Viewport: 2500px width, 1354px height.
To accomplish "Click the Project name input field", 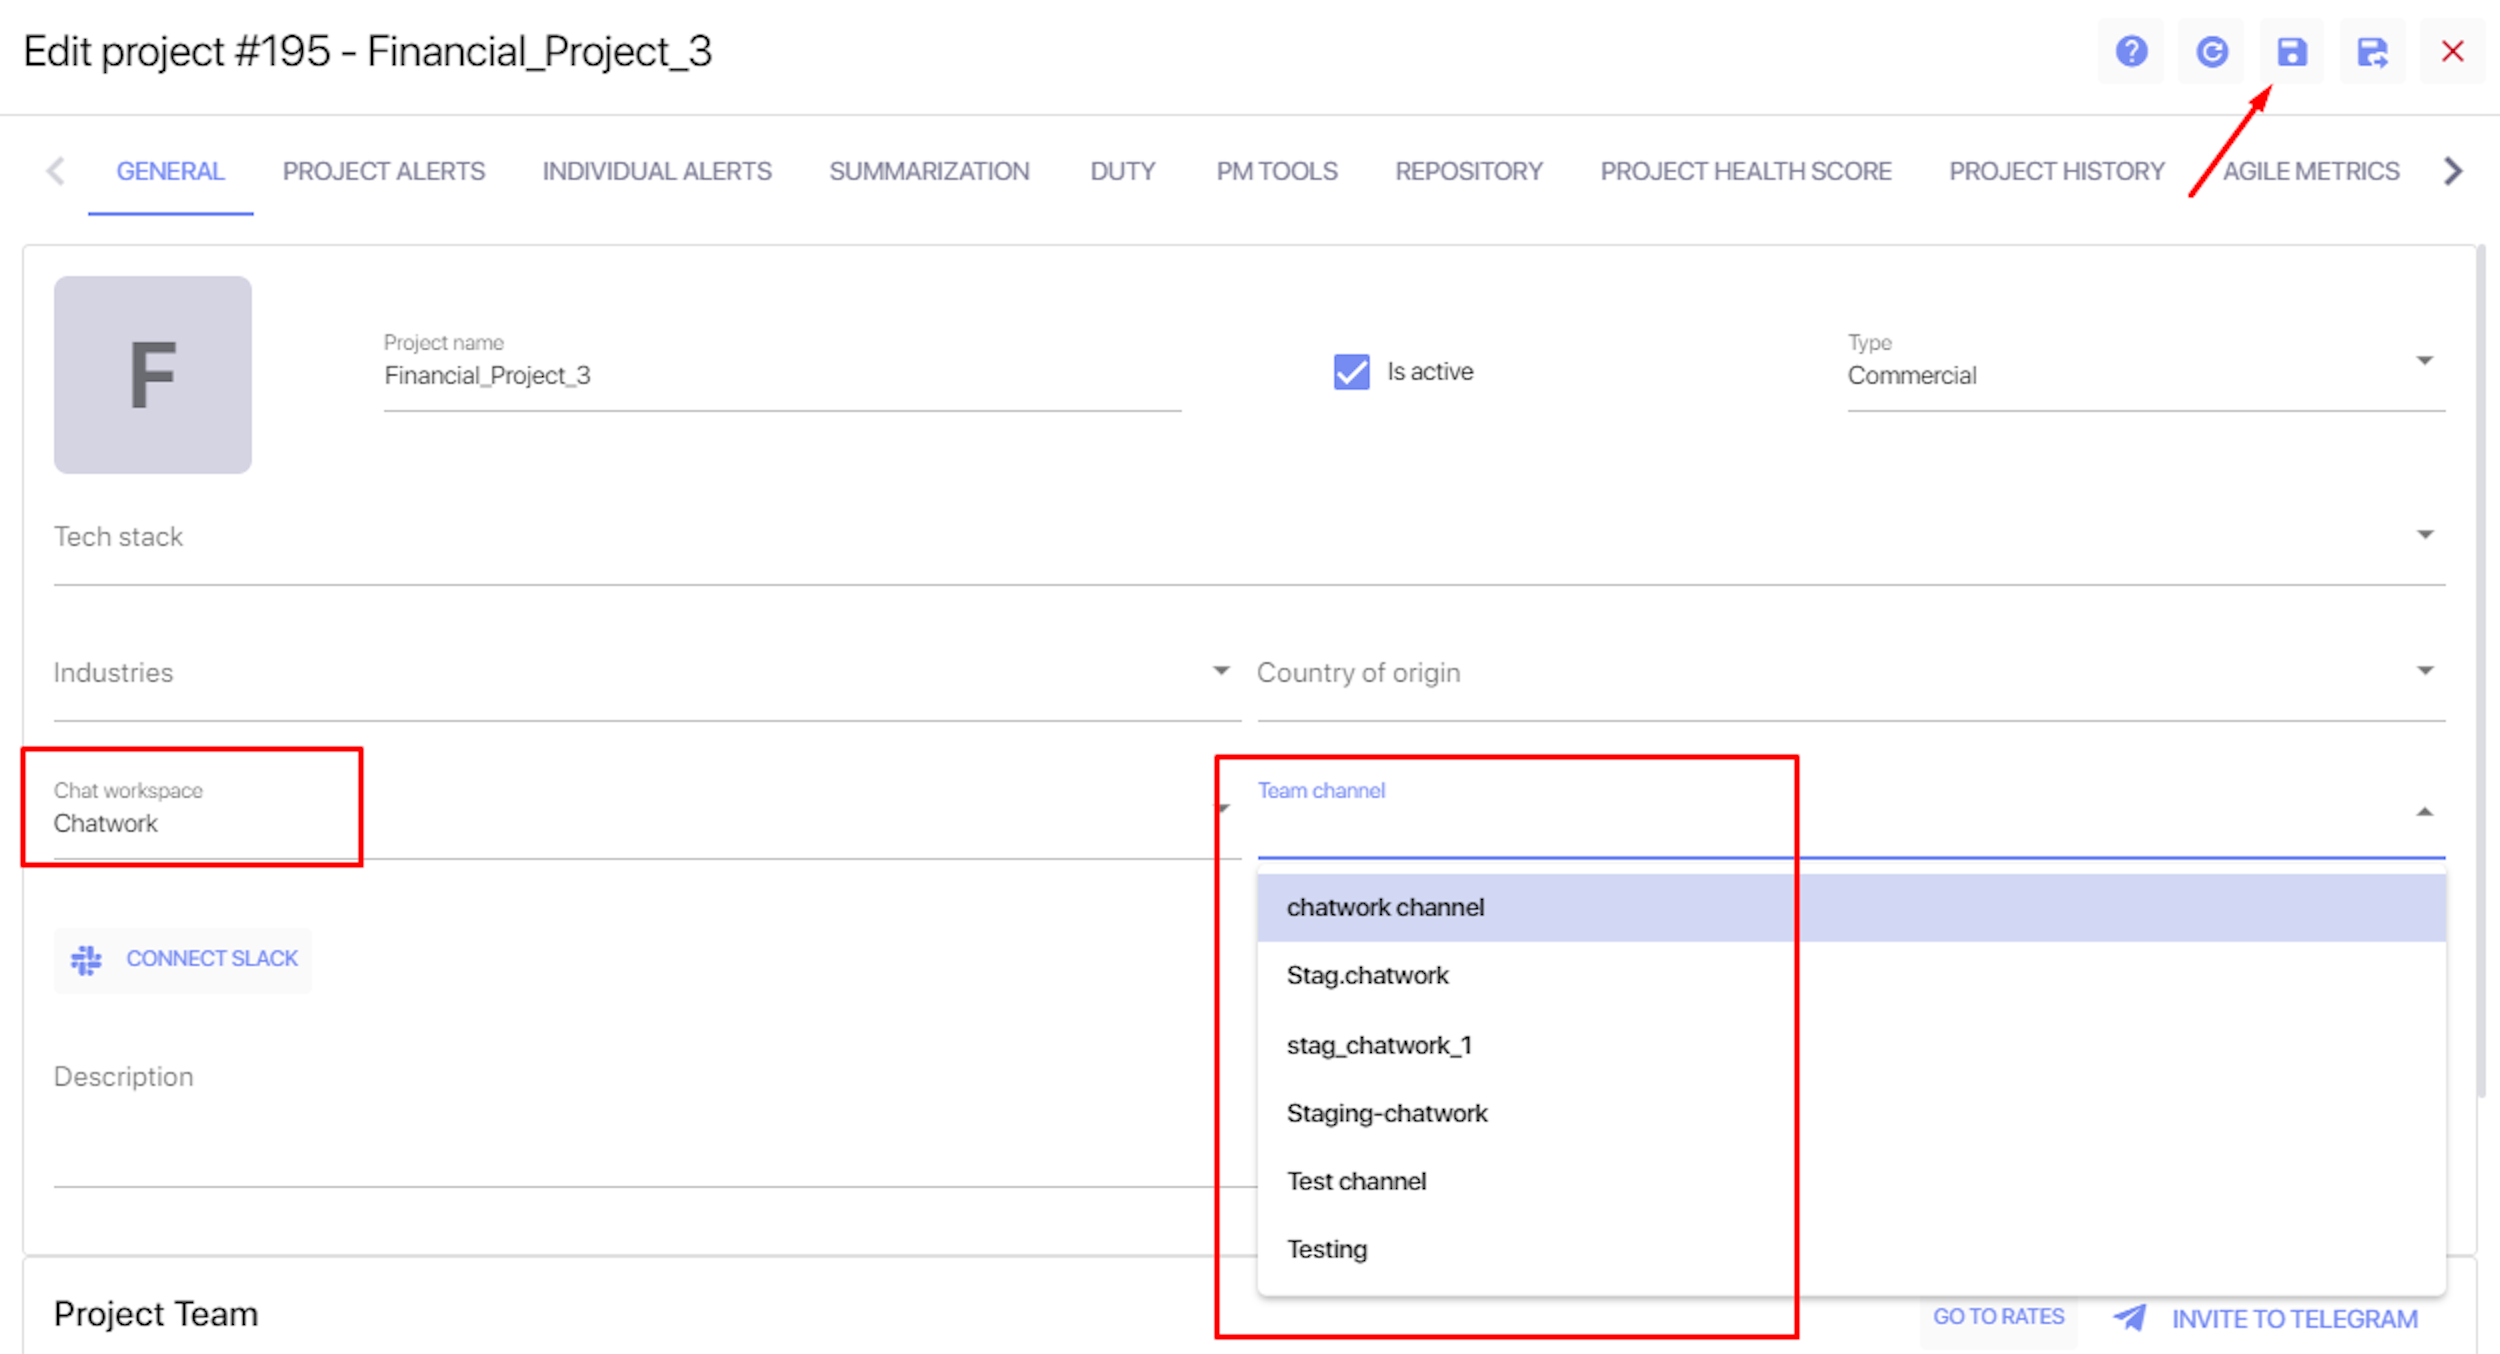I will point(782,372).
